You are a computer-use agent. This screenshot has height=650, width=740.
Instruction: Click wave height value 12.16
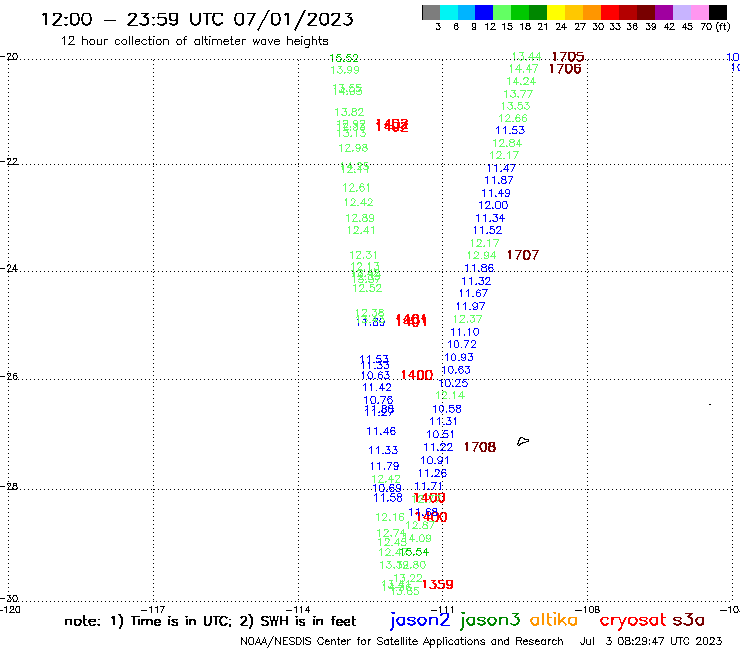tap(390, 517)
